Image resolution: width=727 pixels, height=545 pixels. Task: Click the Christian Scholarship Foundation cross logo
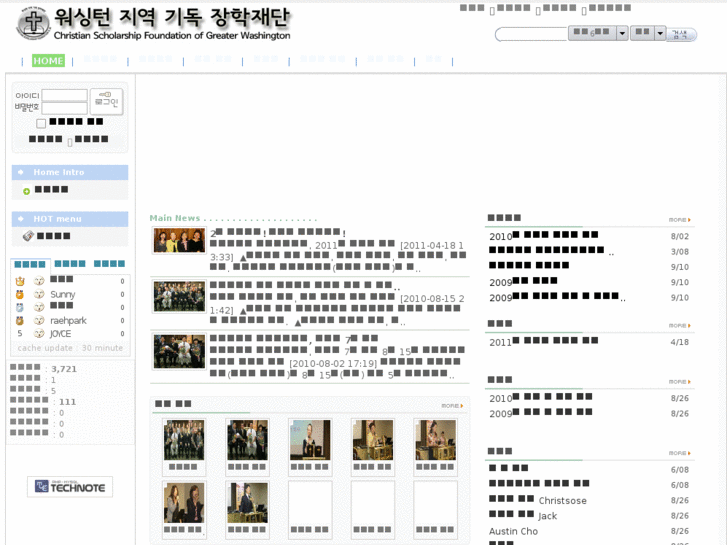click(x=33, y=23)
